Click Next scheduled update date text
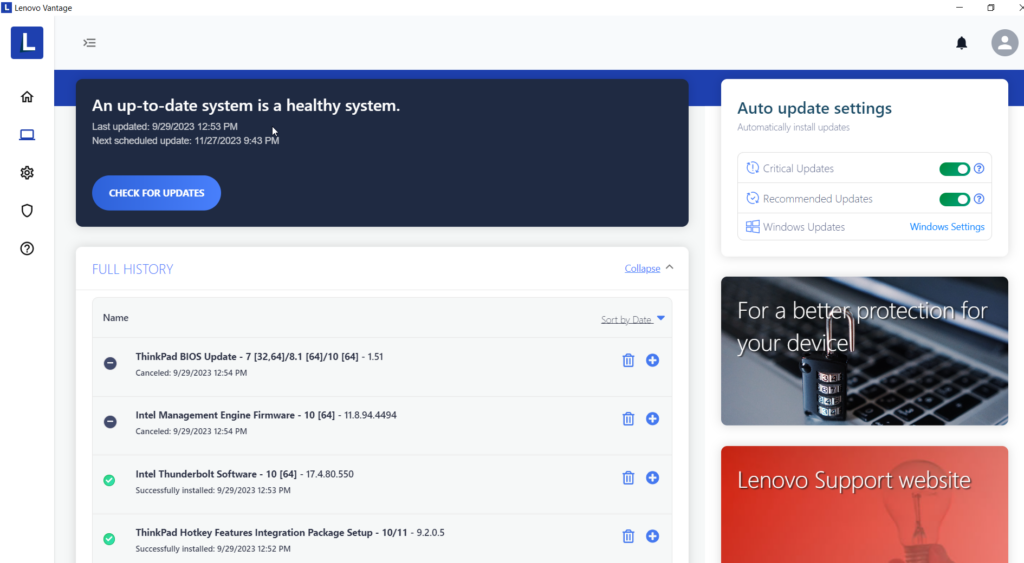This screenshot has width=1024, height=563. coord(185,140)
